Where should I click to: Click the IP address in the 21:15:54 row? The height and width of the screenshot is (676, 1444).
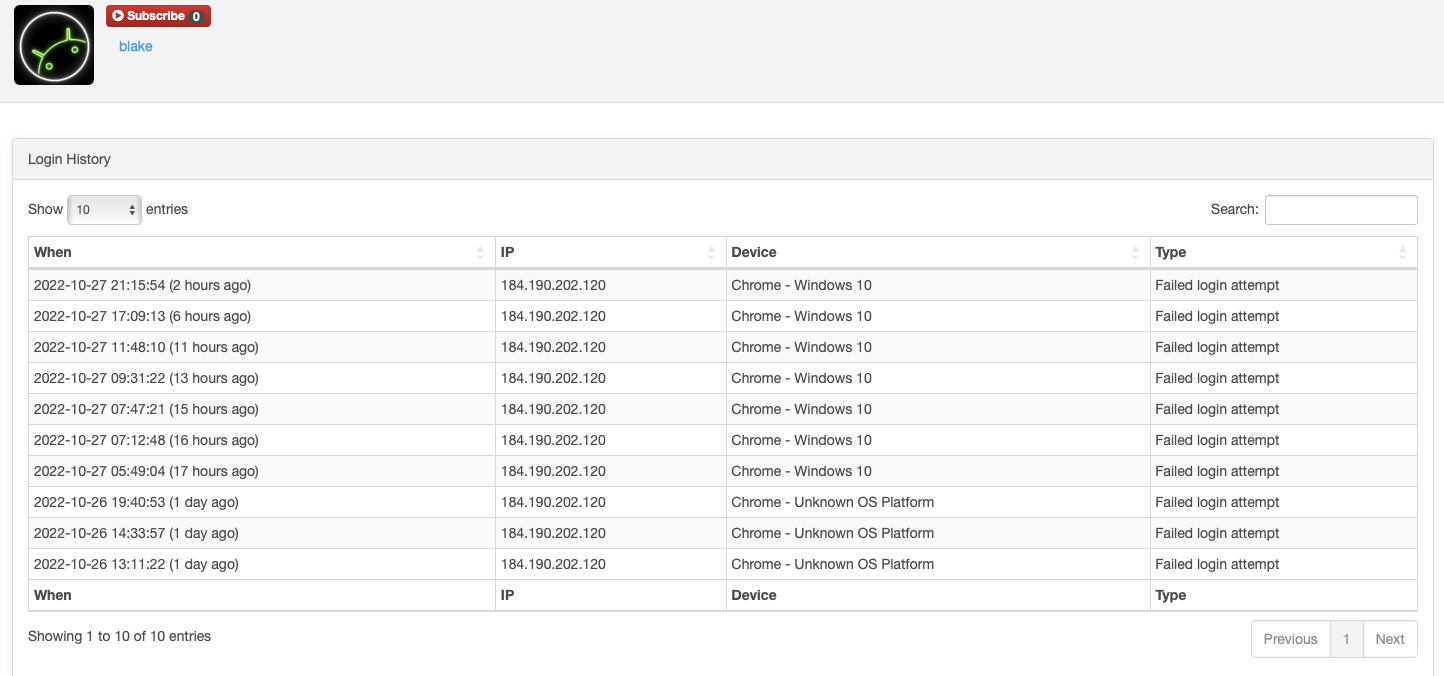pyautogui.click(x=553, y=285)
